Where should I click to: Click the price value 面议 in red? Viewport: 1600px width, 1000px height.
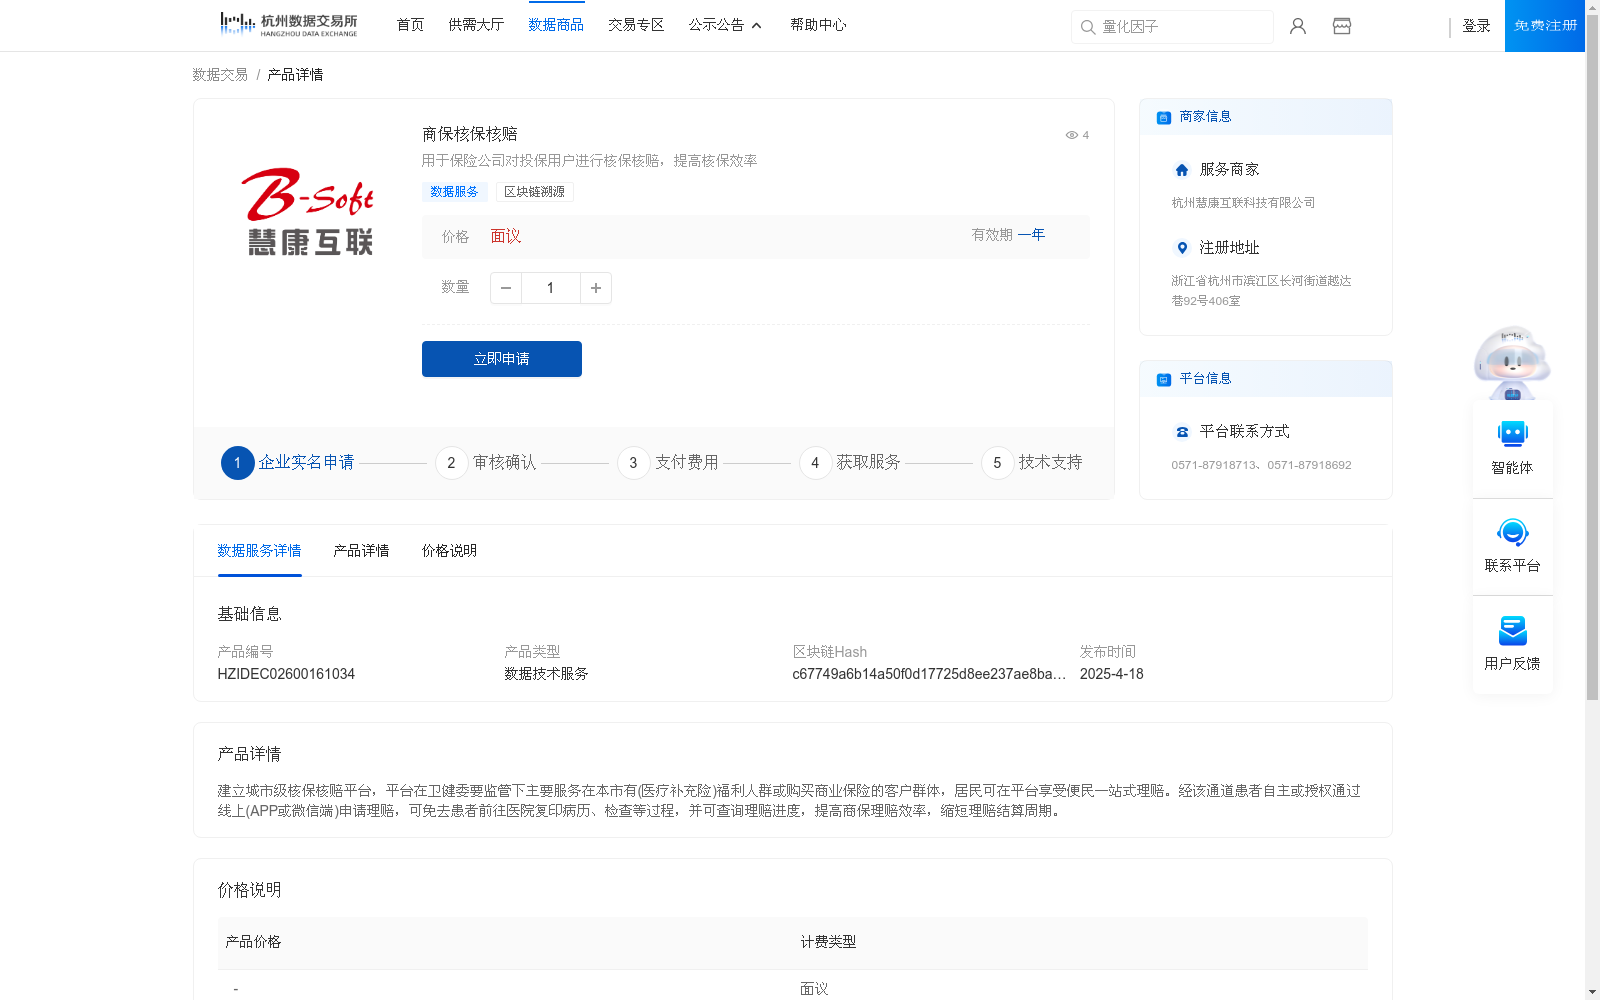tap(506, 236)
